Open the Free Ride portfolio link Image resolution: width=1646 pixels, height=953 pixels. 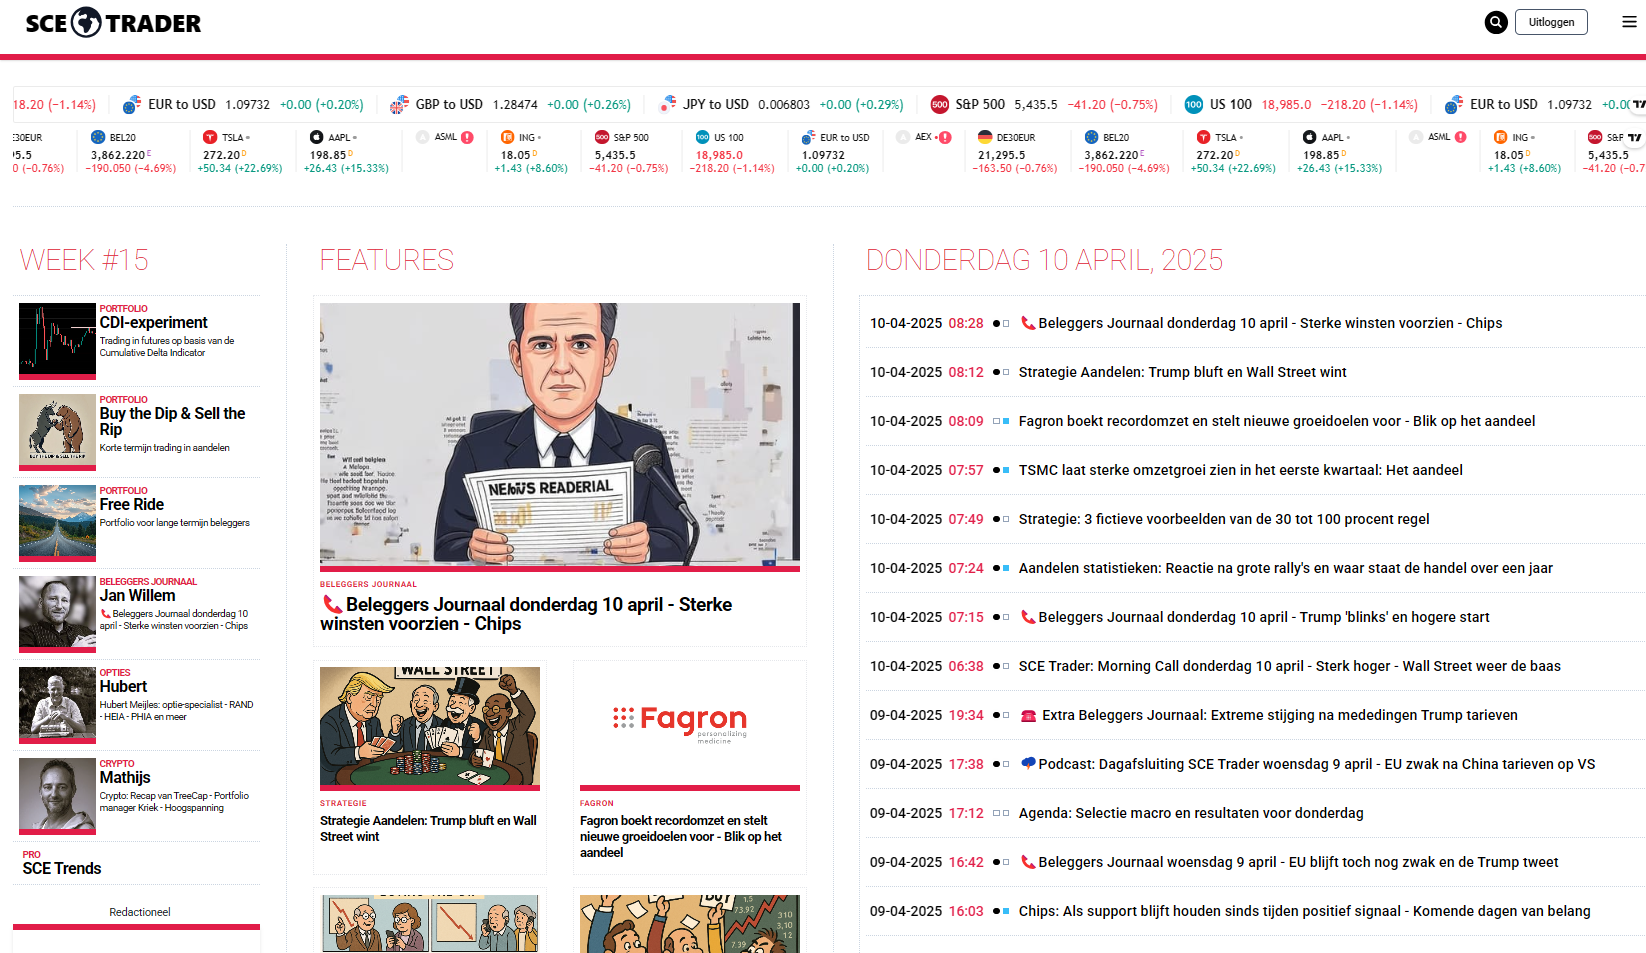132,504
